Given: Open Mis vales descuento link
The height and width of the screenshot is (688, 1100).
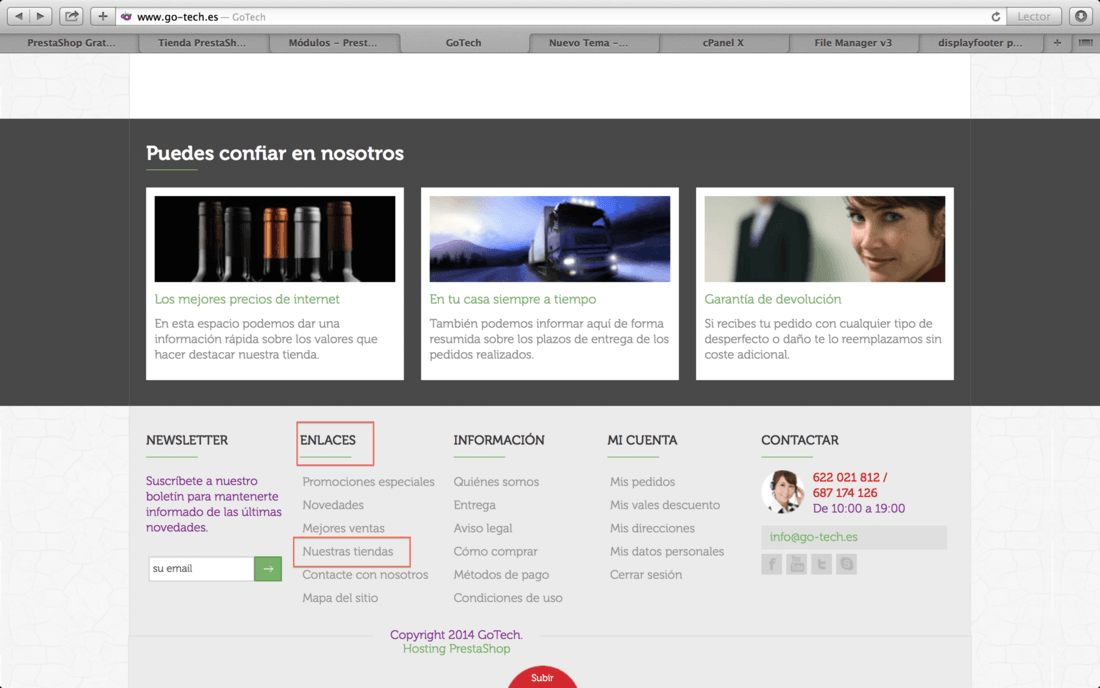Looking at the screenshot, I should [x=665, y=505].
